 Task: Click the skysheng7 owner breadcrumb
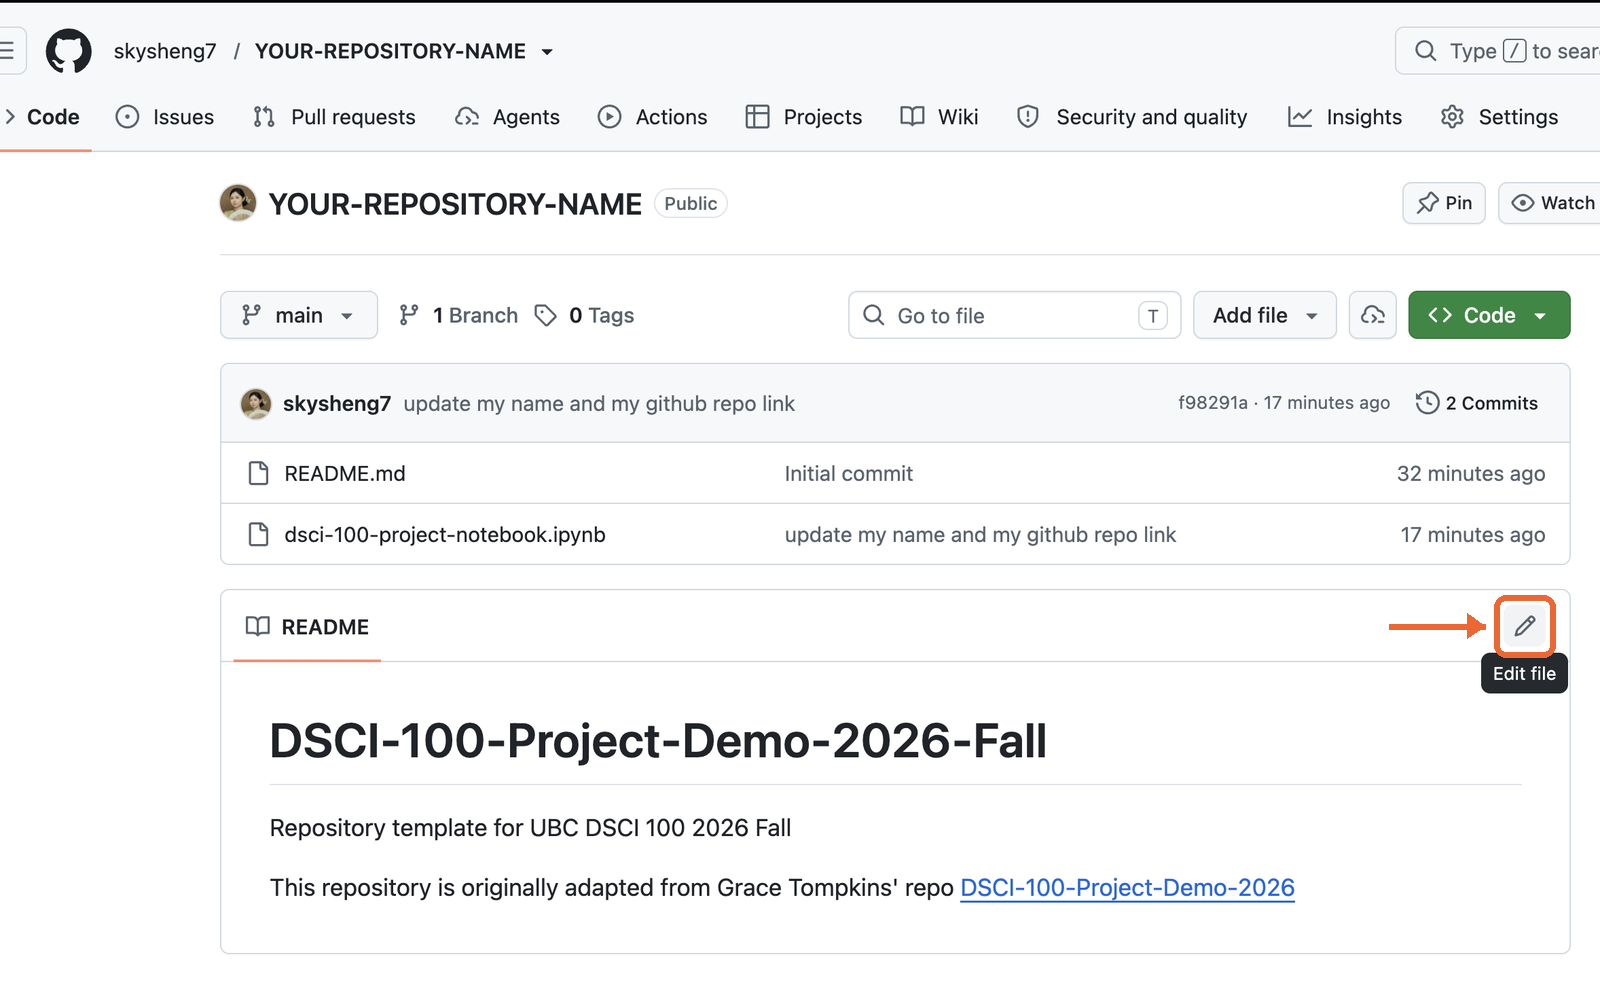165,51
